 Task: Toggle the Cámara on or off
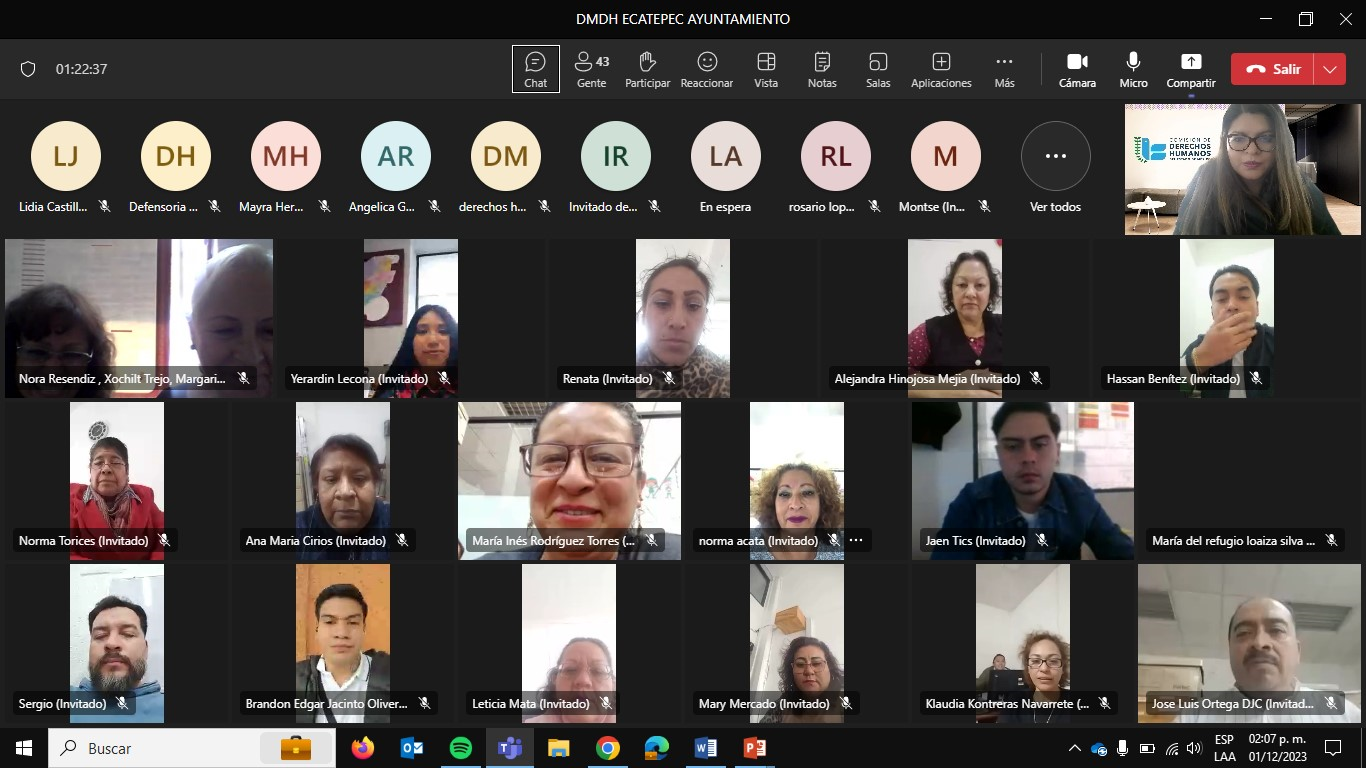tap(1077, 69)
